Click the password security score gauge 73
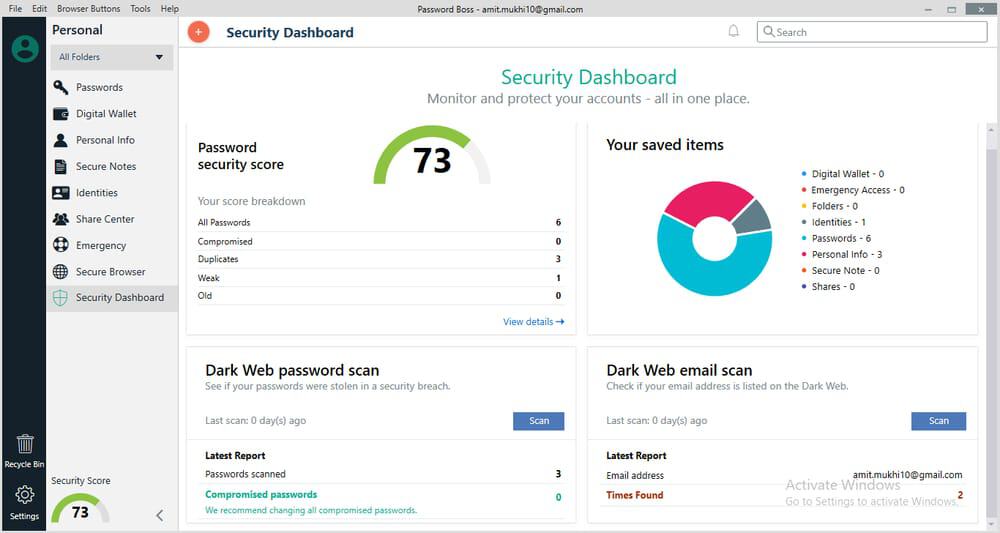The height and width of the screenshot is (533, 1000). click(x=432, y=156)
